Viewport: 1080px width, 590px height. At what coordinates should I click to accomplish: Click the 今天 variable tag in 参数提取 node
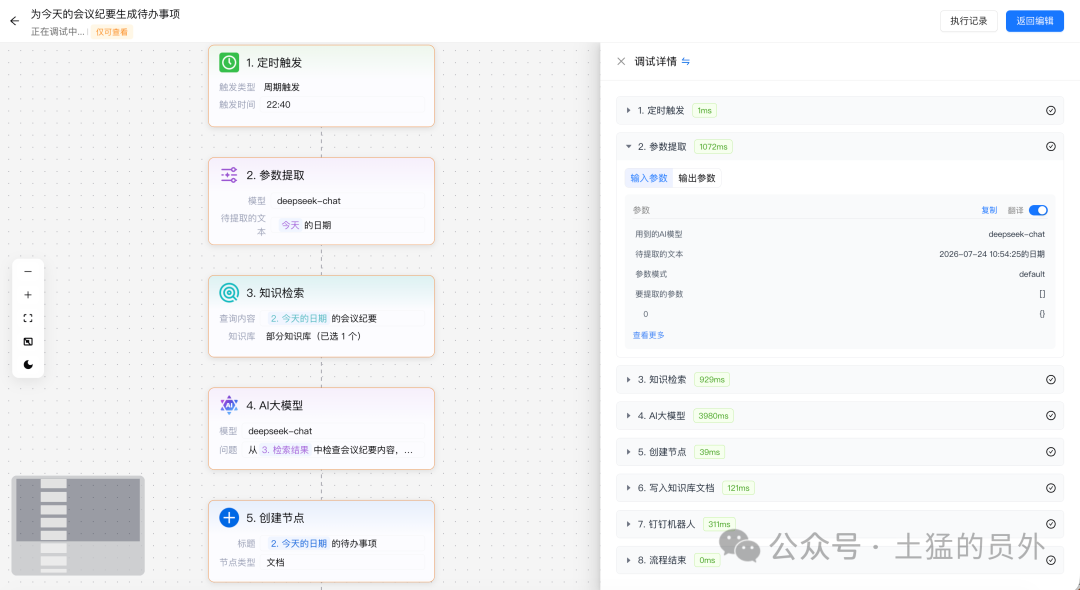[x=290, y=225]
